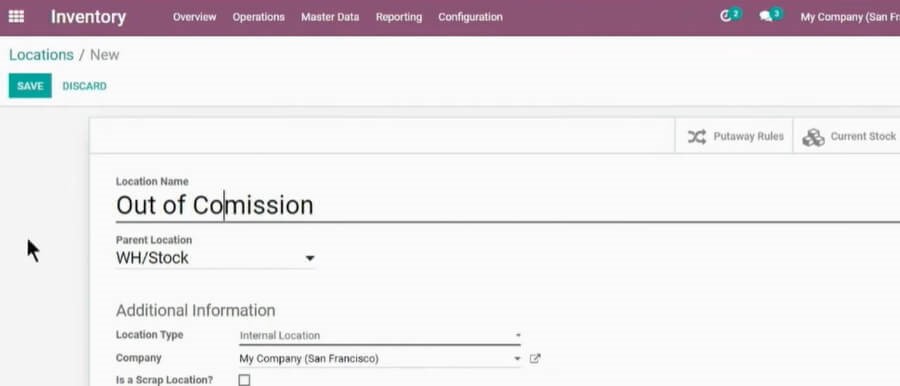The width and height of the screenshot is (900, 386).
Task: Open the Overview menu
Action: coord(195,17)
